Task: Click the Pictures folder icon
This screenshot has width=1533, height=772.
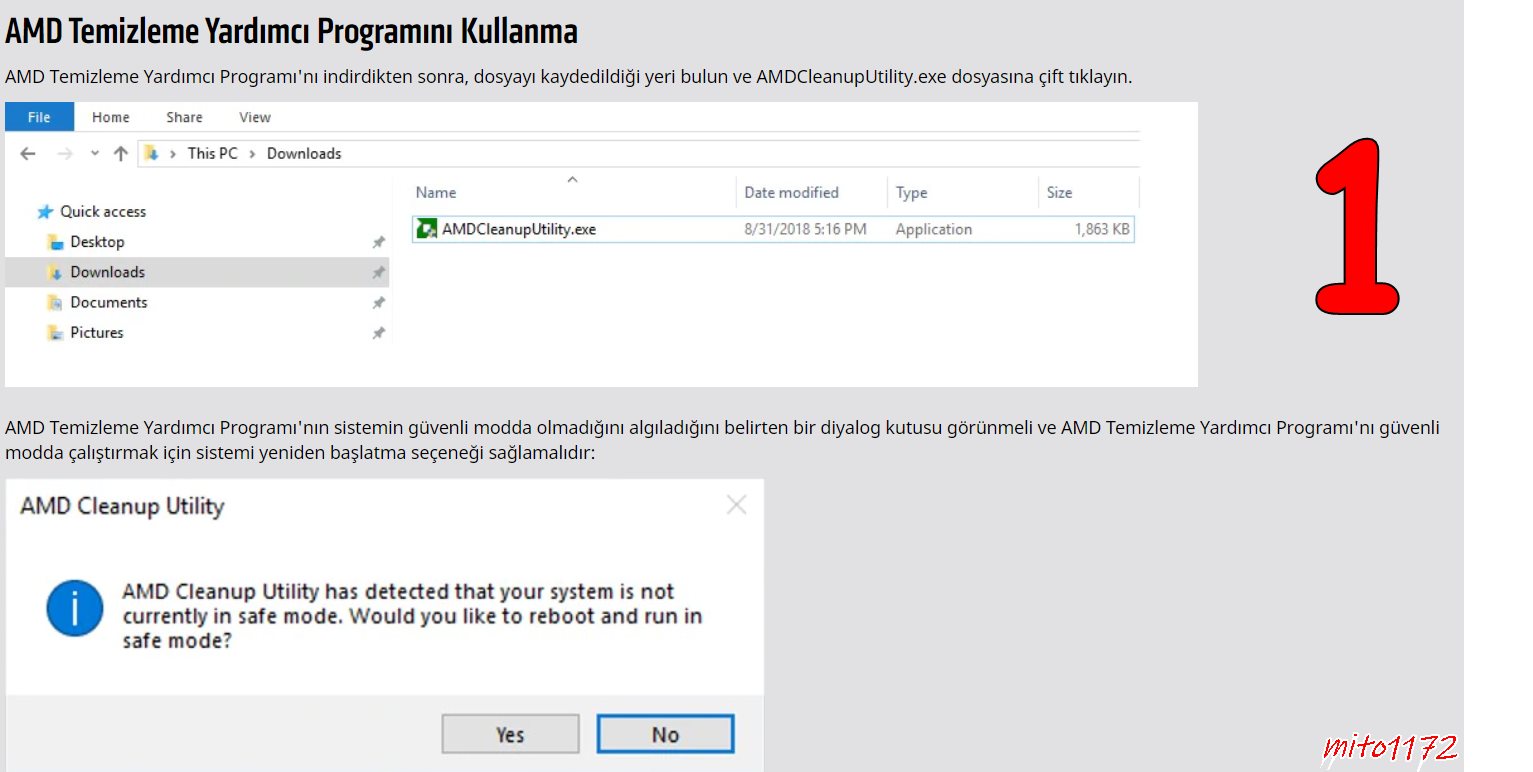Action: pos(56,332)
